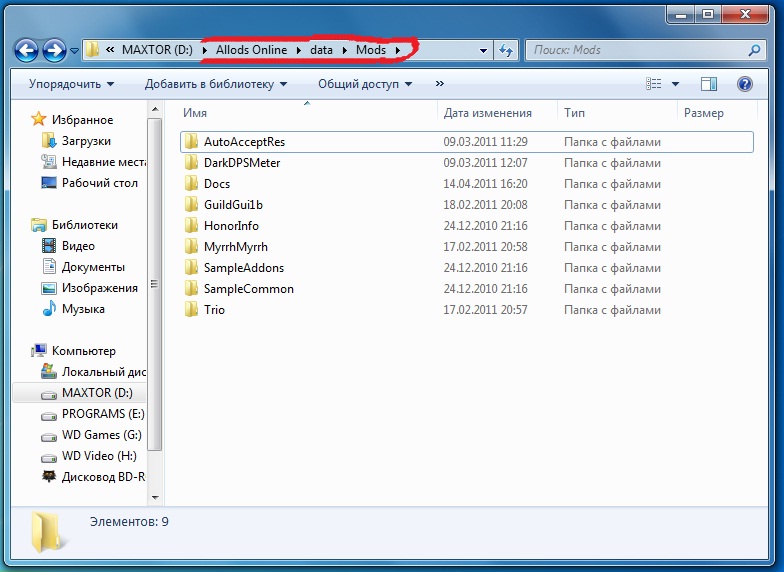The image size is (784, 572).
Task: Open WD Video (H:) drive
Action: tap(89, 456)
